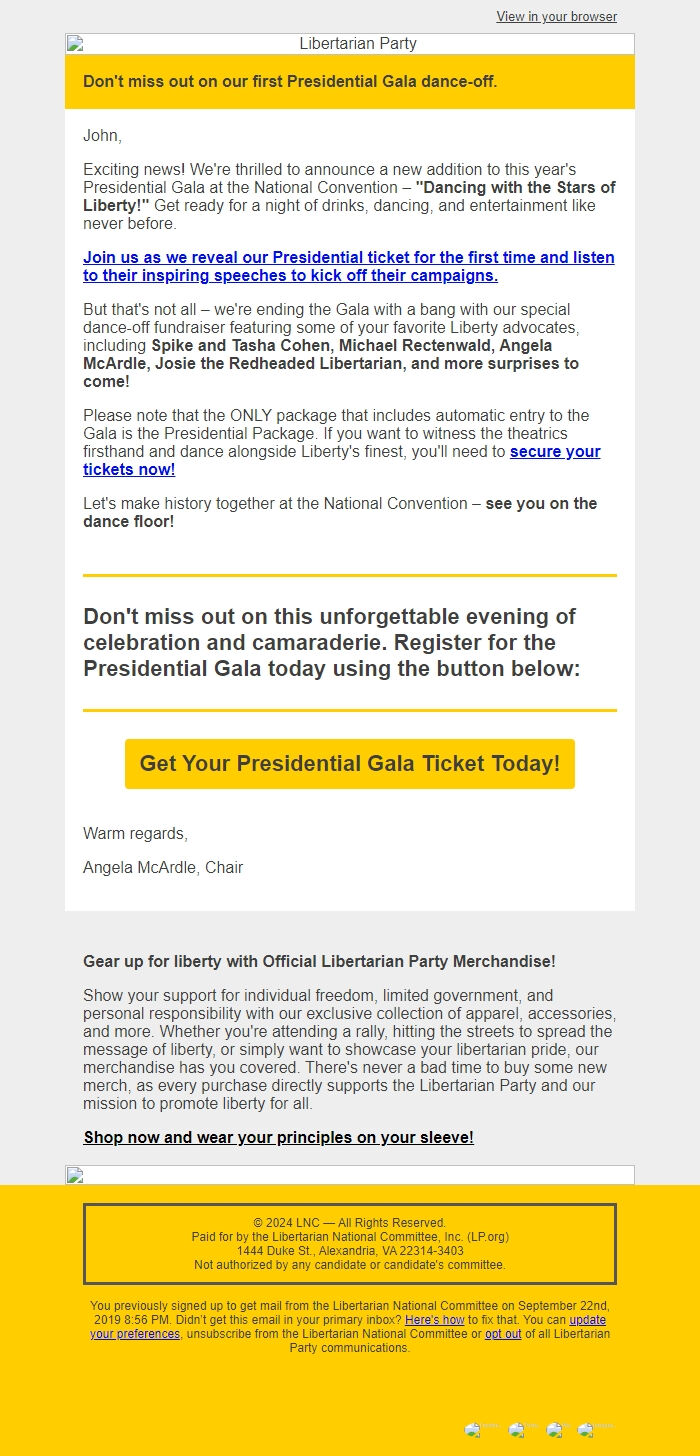The image size is (700, 1456).
Task: Open 'View in your browser' link
Action: (x=557, y=17)
